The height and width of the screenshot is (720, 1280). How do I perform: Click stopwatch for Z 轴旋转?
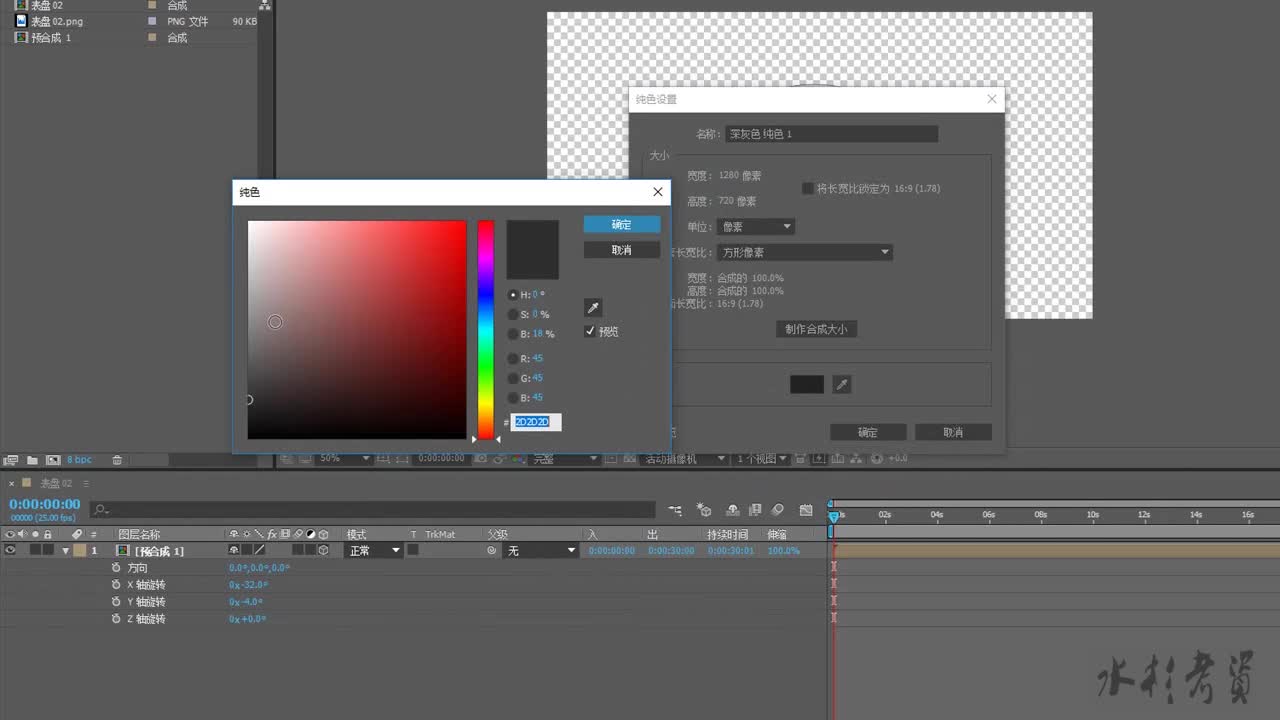(x=116, y=618)
